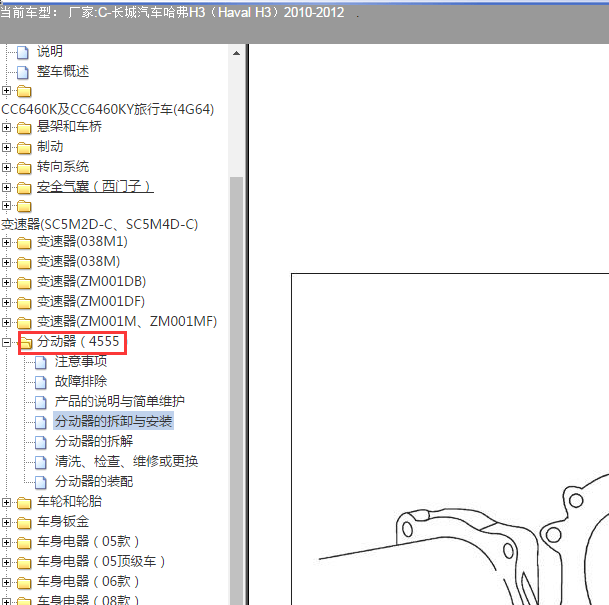Viewport: 609px width, 605px height.
Task: Click the 车身钣金 folder icon
Action: (24, 523)
